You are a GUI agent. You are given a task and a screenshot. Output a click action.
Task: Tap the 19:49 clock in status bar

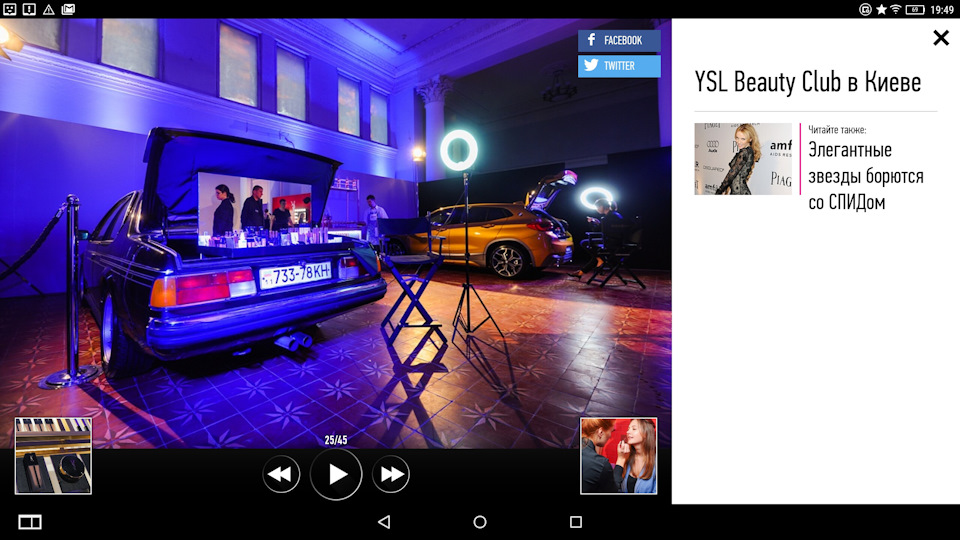click(942, 9)
